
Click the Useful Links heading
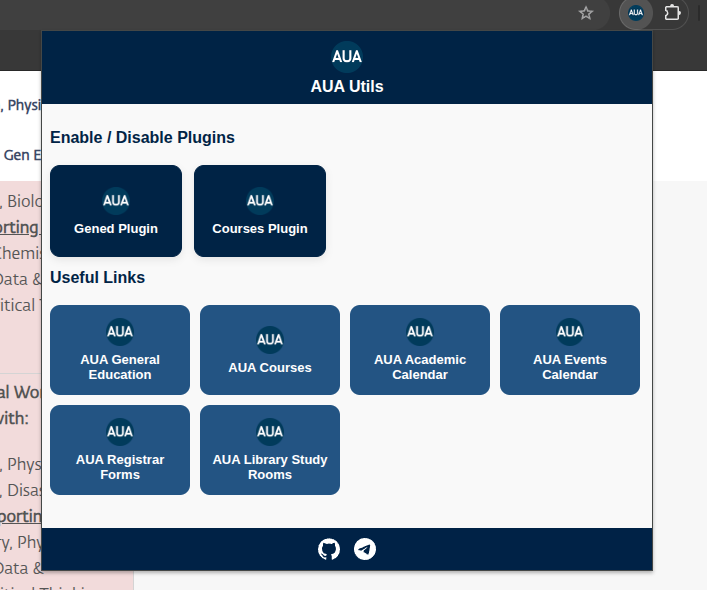[98, 277]
